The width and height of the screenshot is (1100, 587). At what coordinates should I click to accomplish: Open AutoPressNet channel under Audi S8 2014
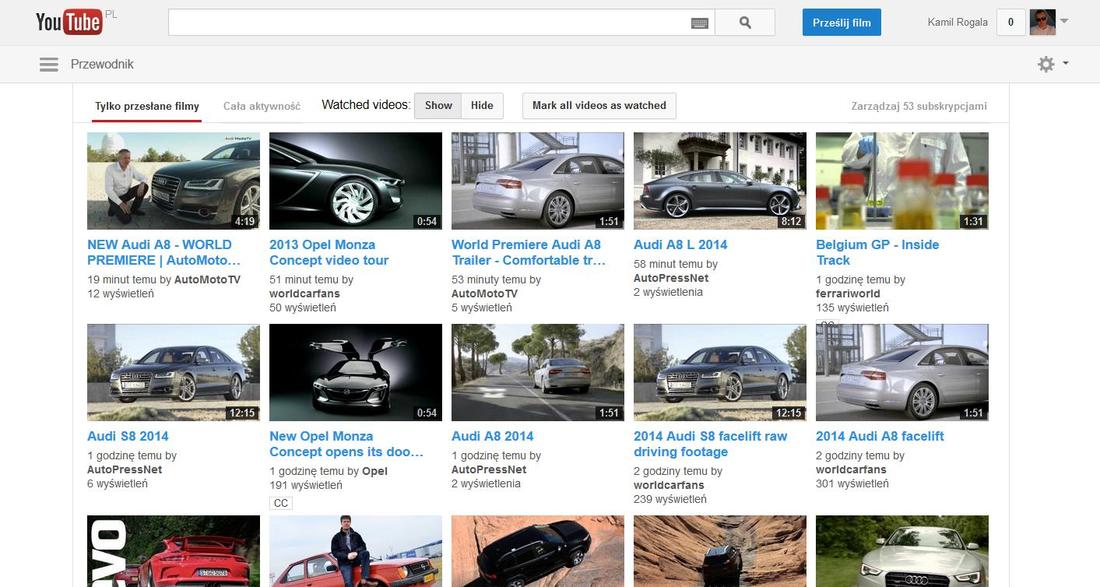coord(124,470)
